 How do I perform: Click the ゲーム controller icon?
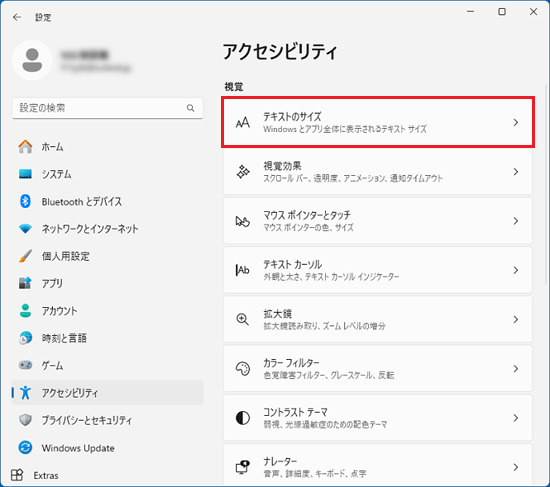[x=25, y=365]
